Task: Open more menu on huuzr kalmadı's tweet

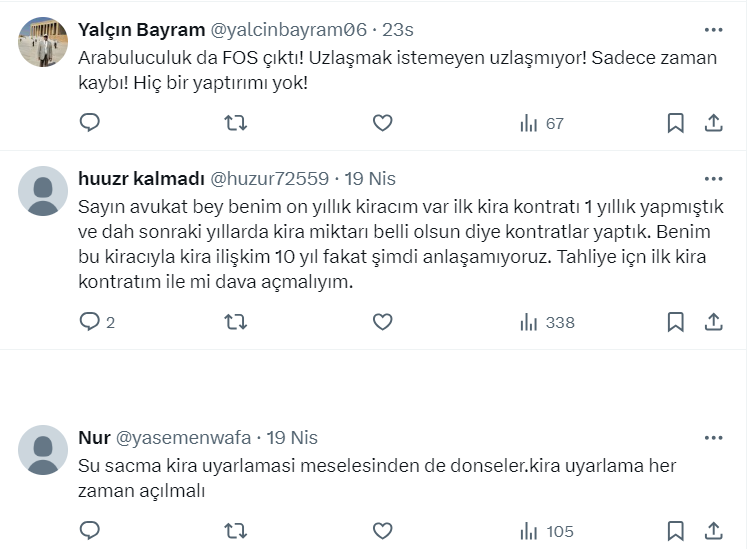Action: pos(713,179)
